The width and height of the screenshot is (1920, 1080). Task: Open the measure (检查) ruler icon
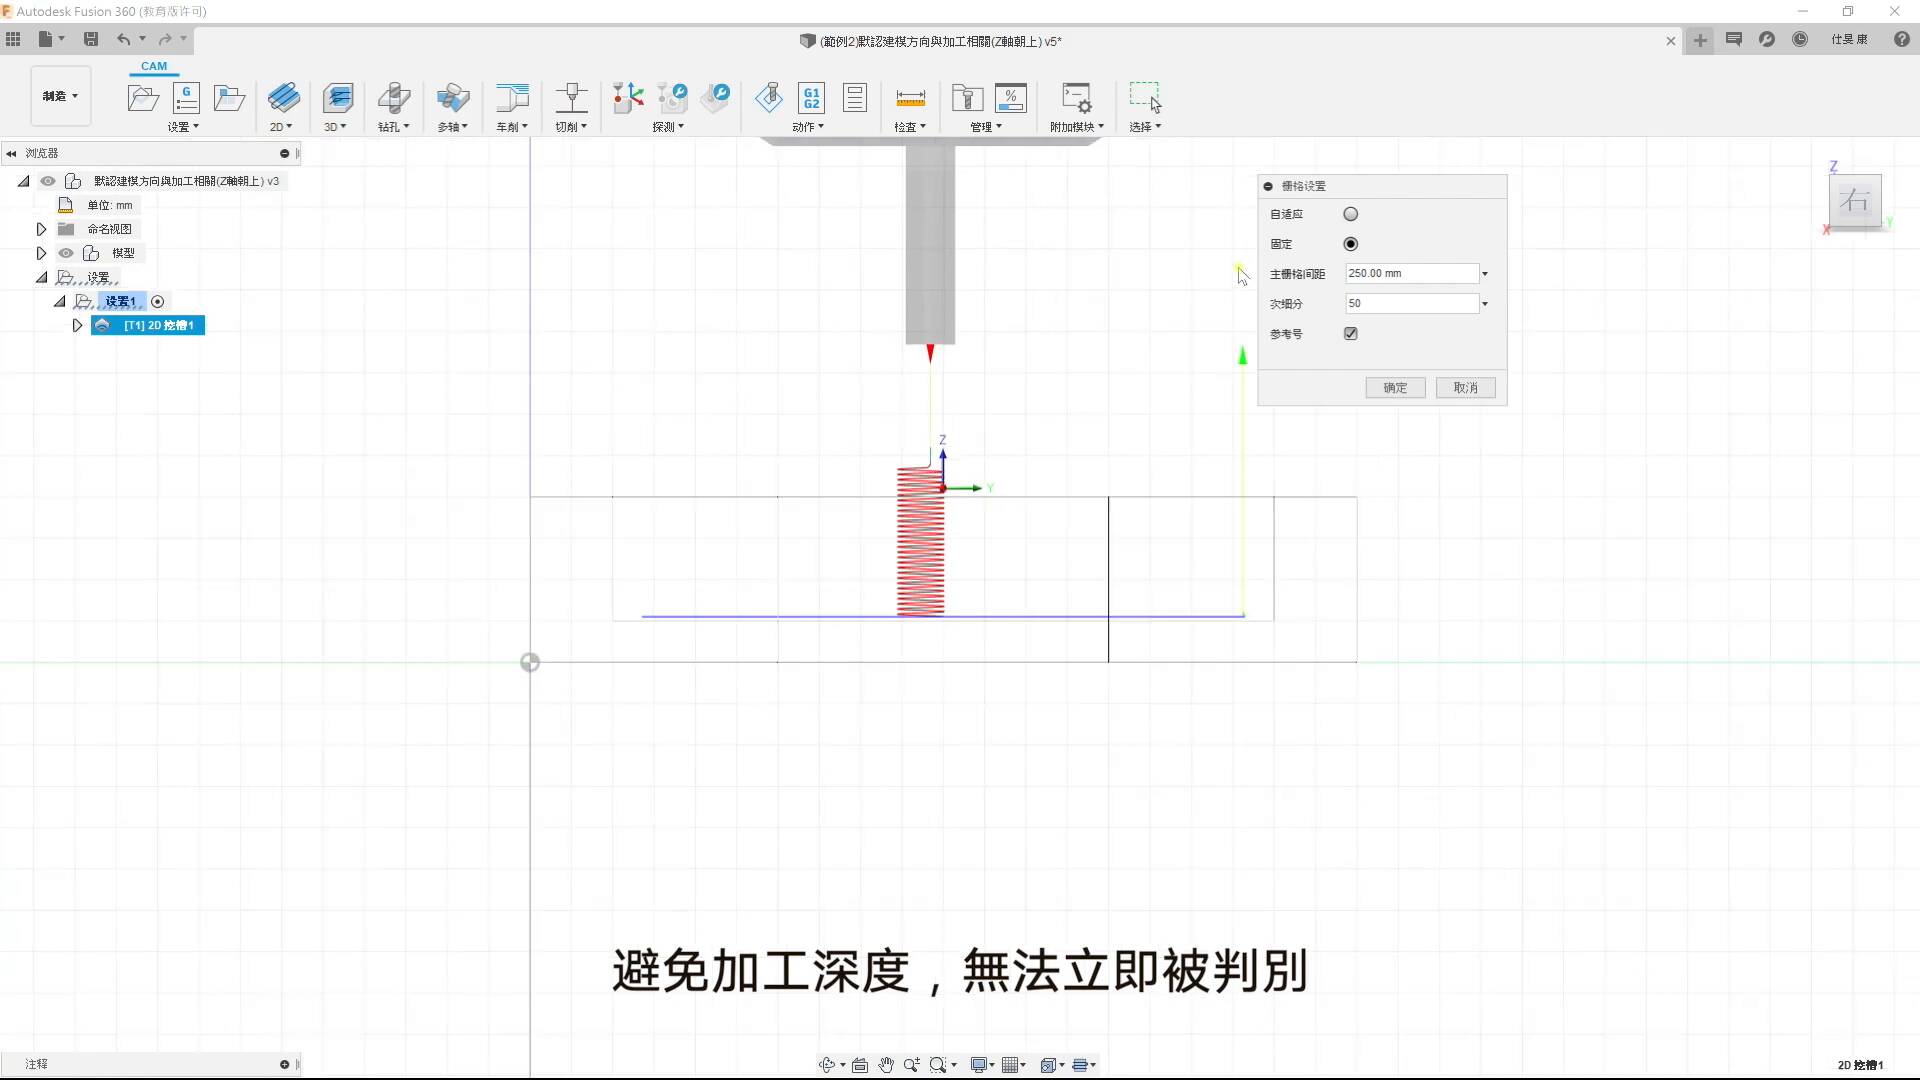[910, 97]
